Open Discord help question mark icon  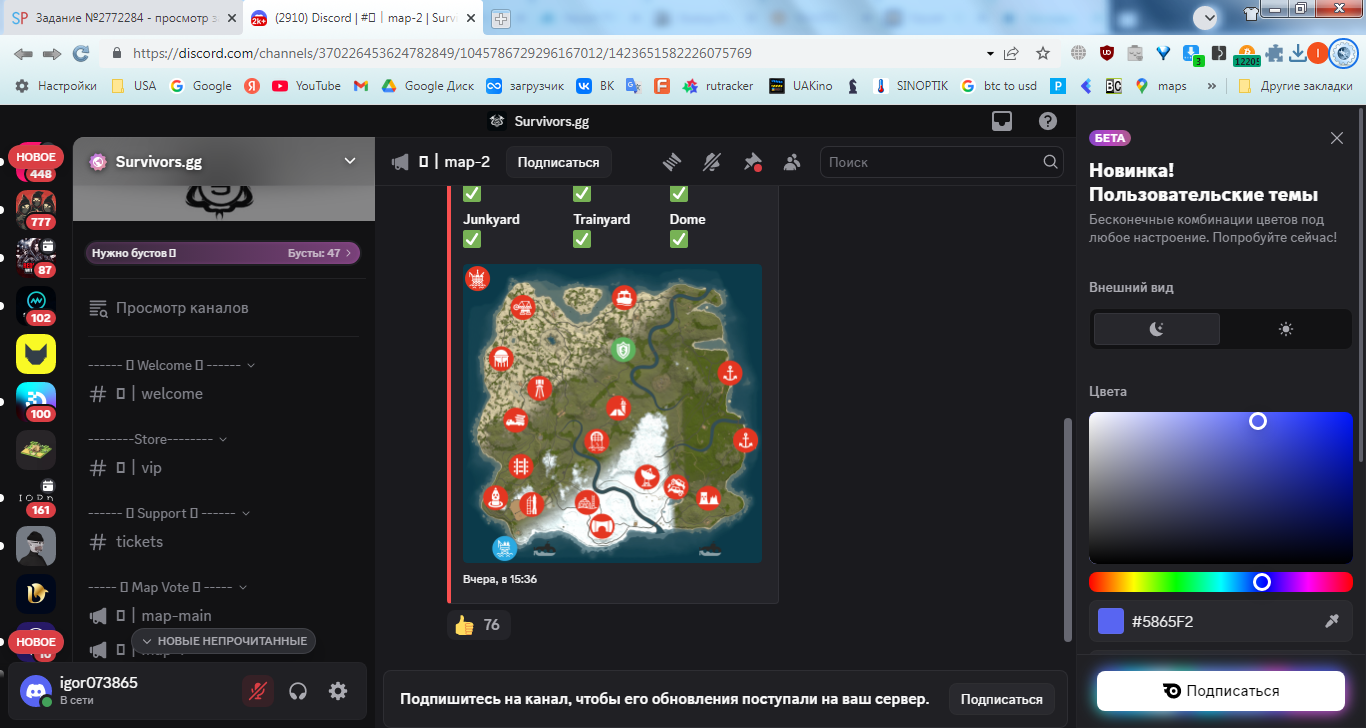click(x=1048, y=121)
